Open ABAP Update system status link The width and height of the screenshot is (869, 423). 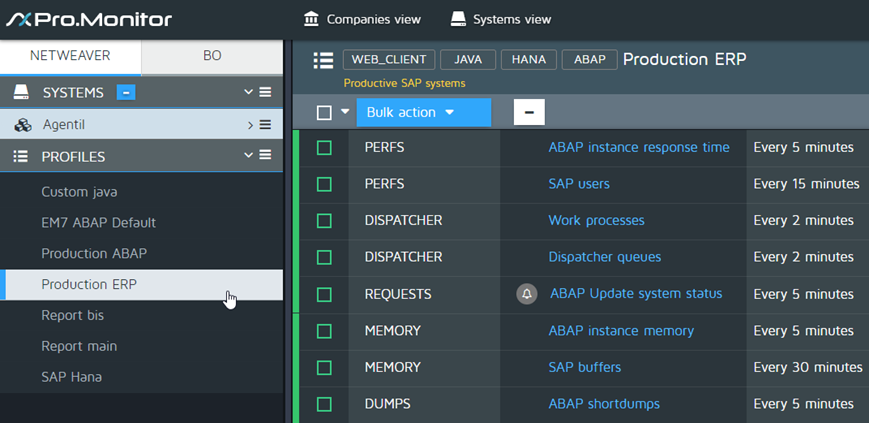(636, 294)
